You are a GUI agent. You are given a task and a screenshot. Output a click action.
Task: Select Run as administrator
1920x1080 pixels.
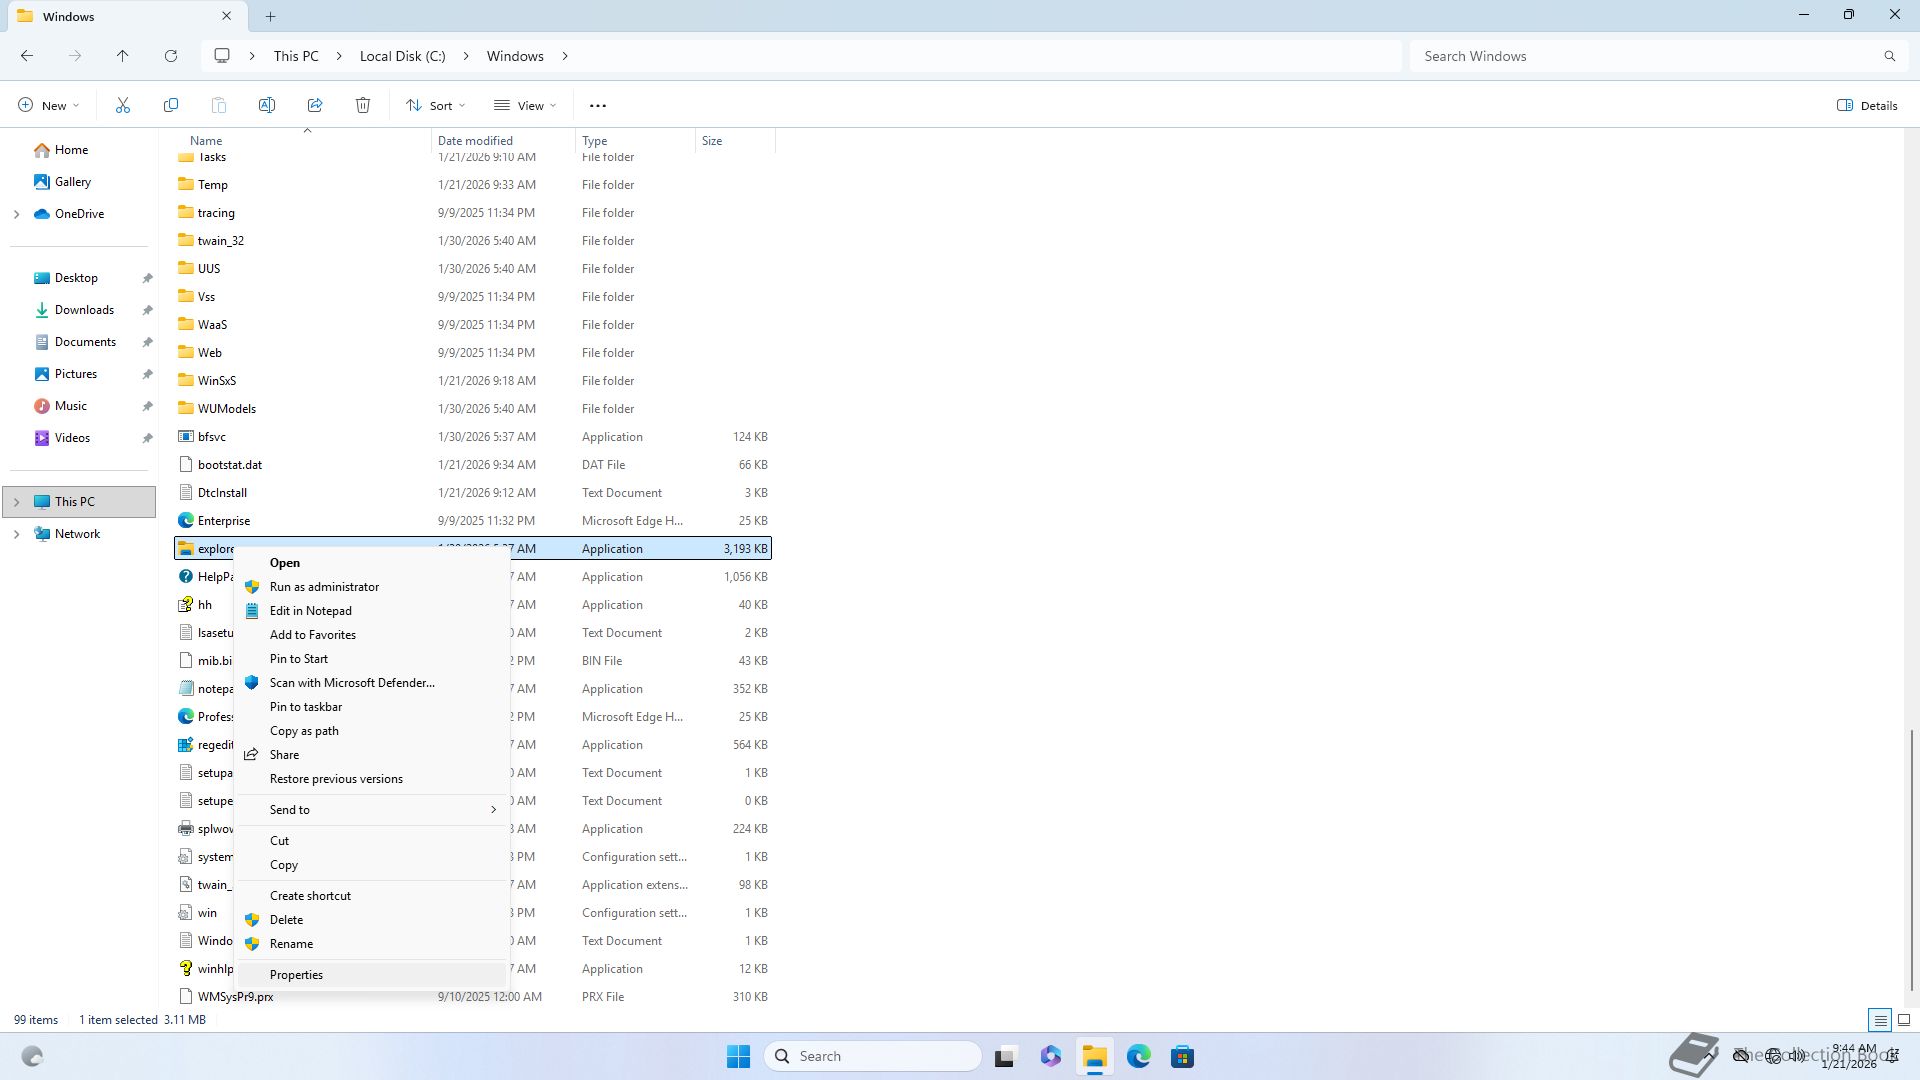(324, 587)
